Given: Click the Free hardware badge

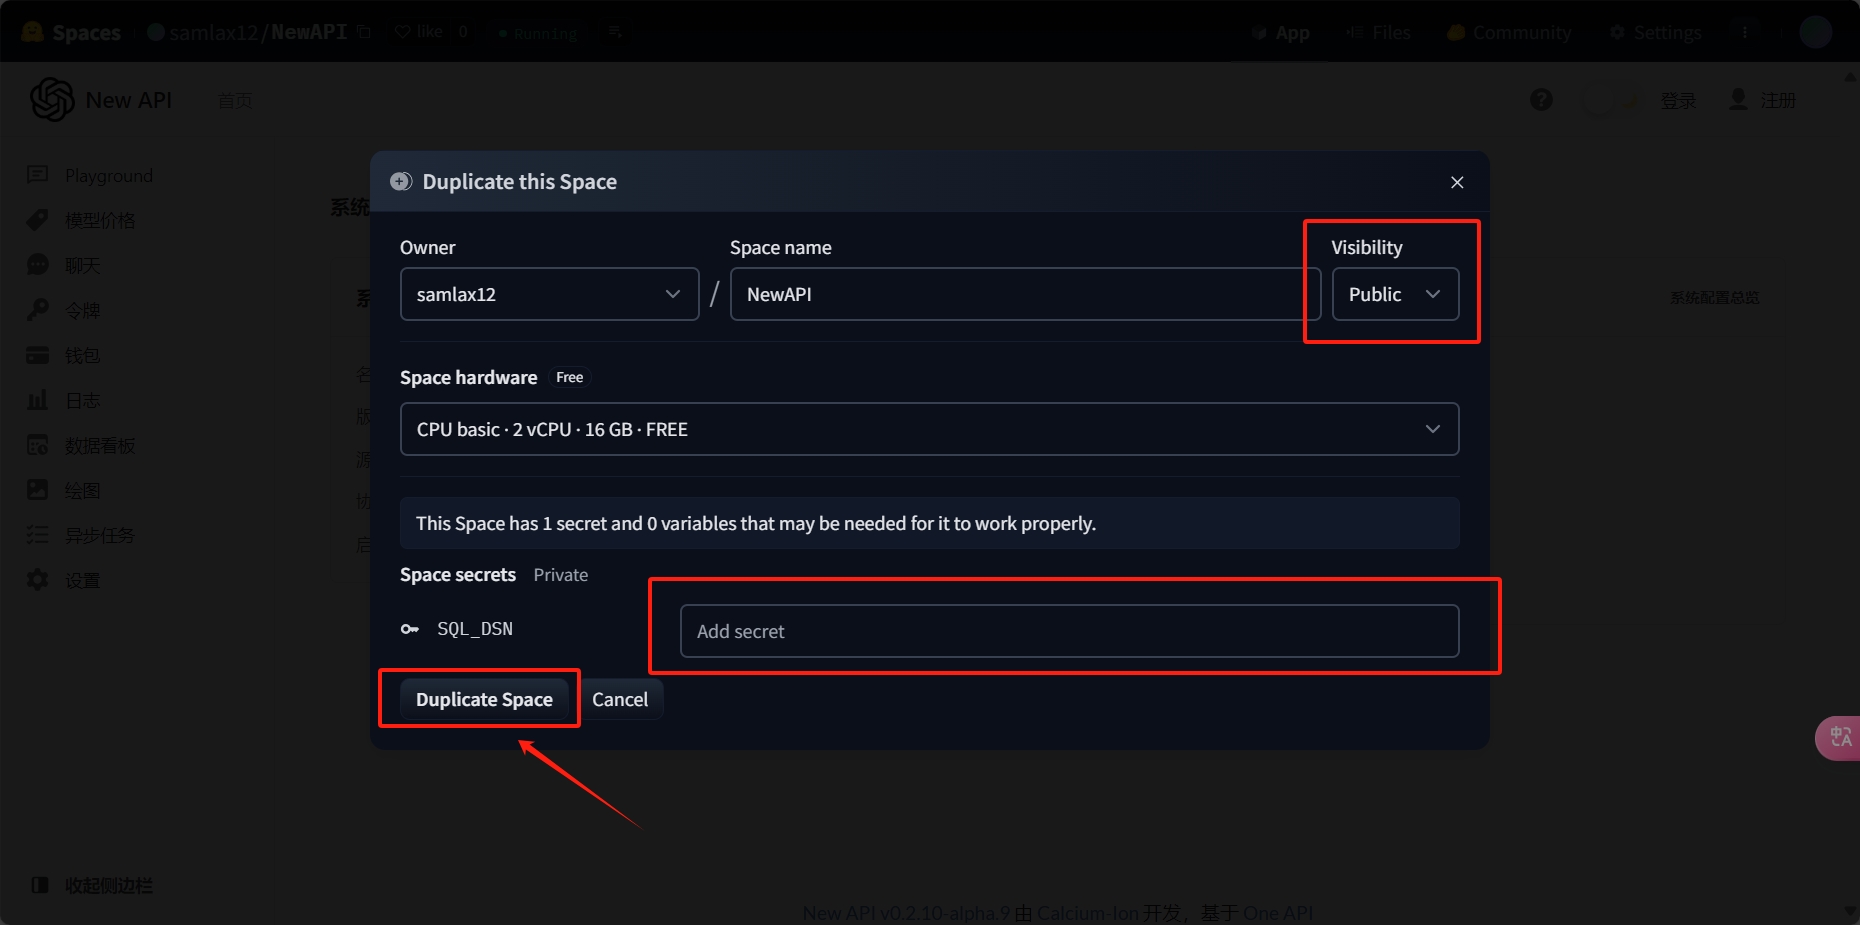Looking at the screenshot, I should pyautogui.click(x=569, y=377).
